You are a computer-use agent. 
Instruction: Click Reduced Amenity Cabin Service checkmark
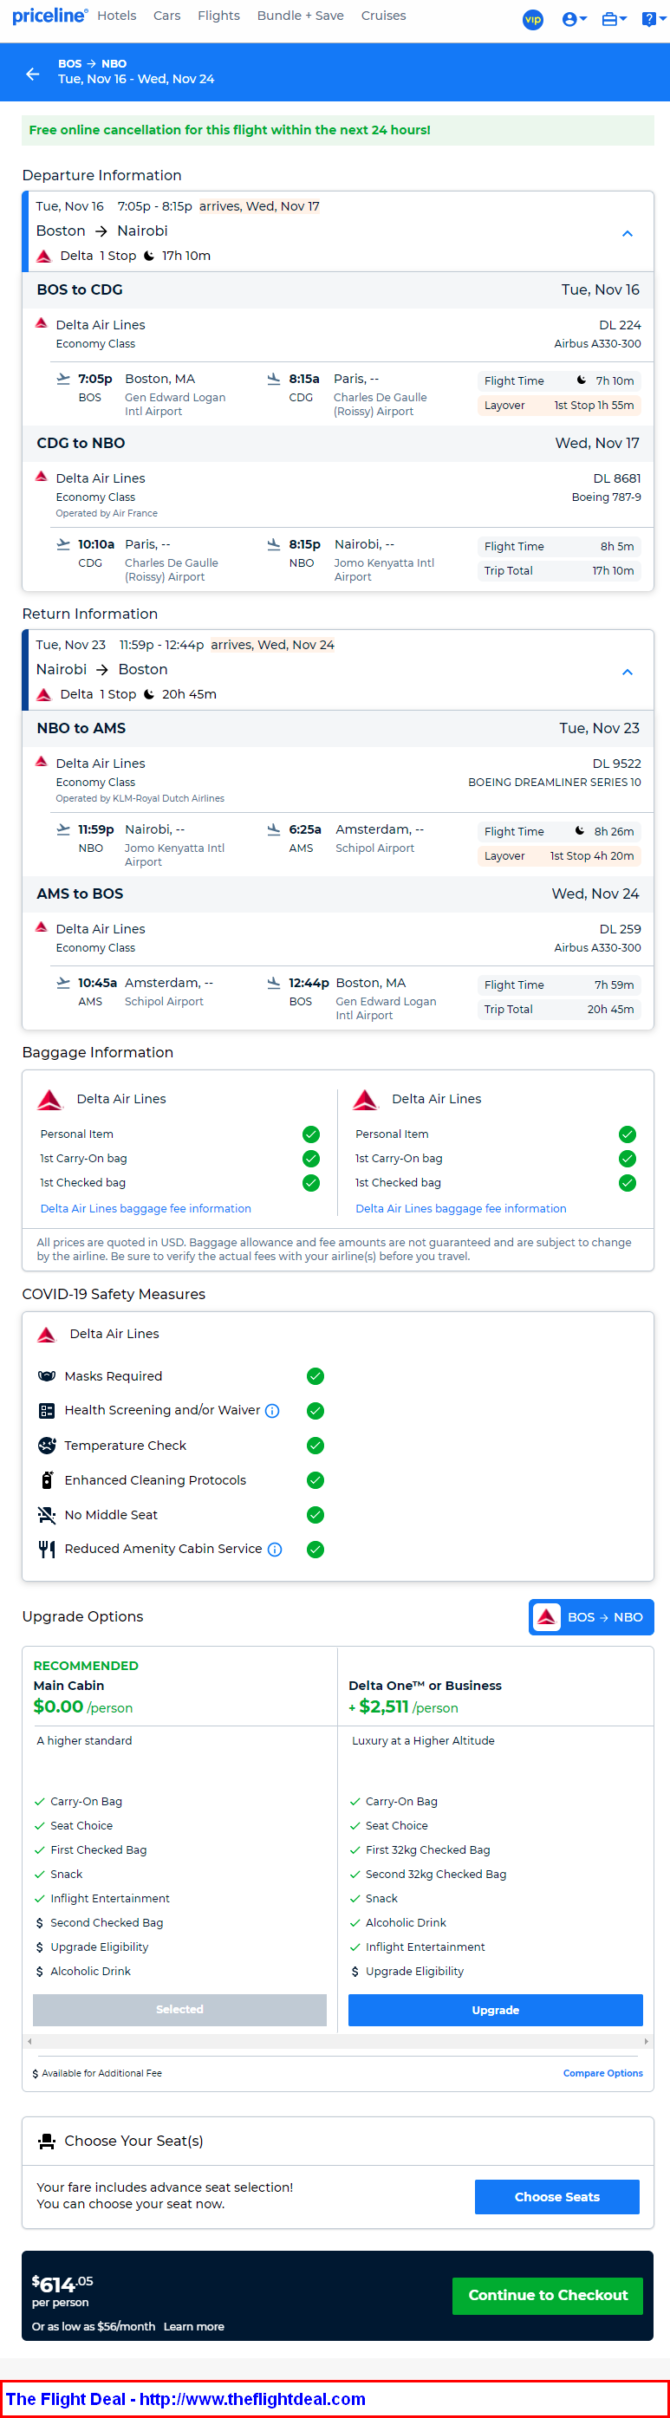pos(315,1549)
